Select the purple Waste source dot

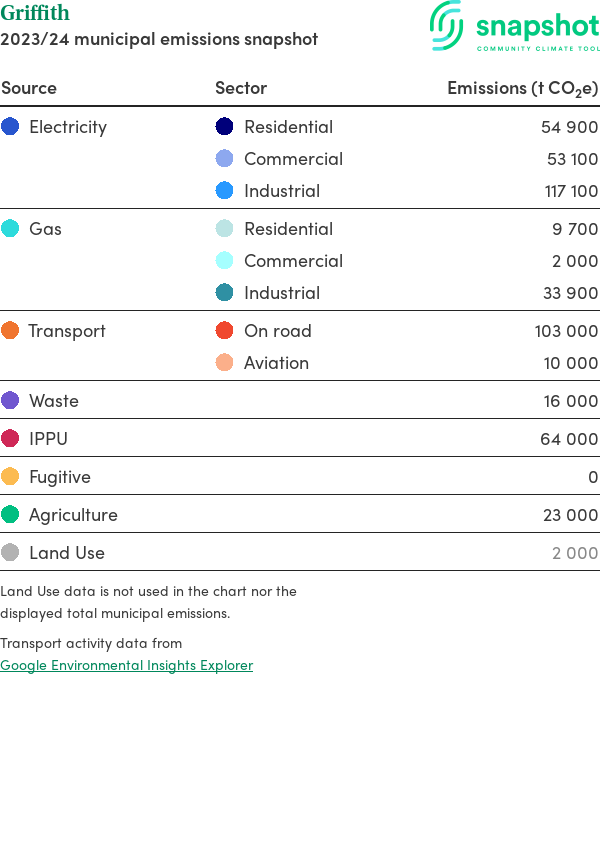point(10,401)
